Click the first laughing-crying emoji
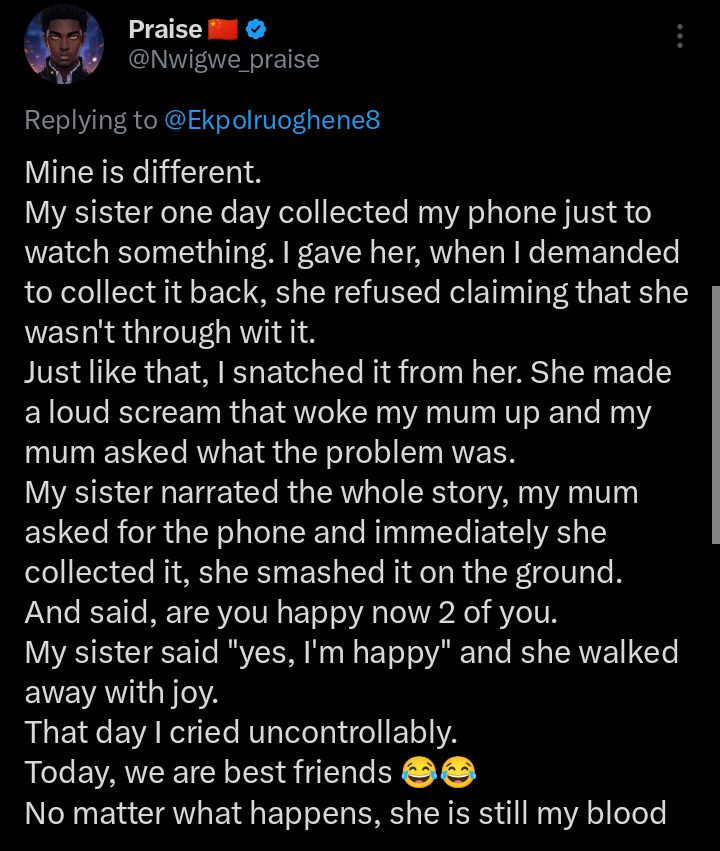 418,772
